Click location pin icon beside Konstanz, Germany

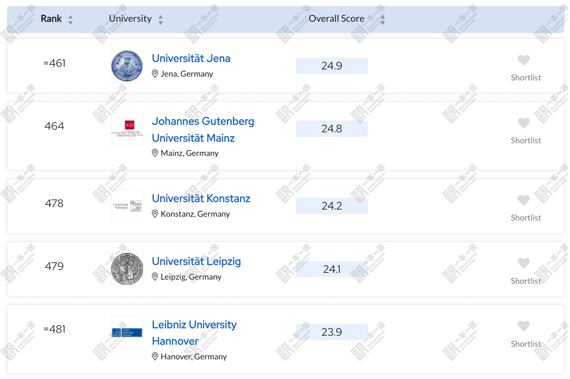pos(154,214)
